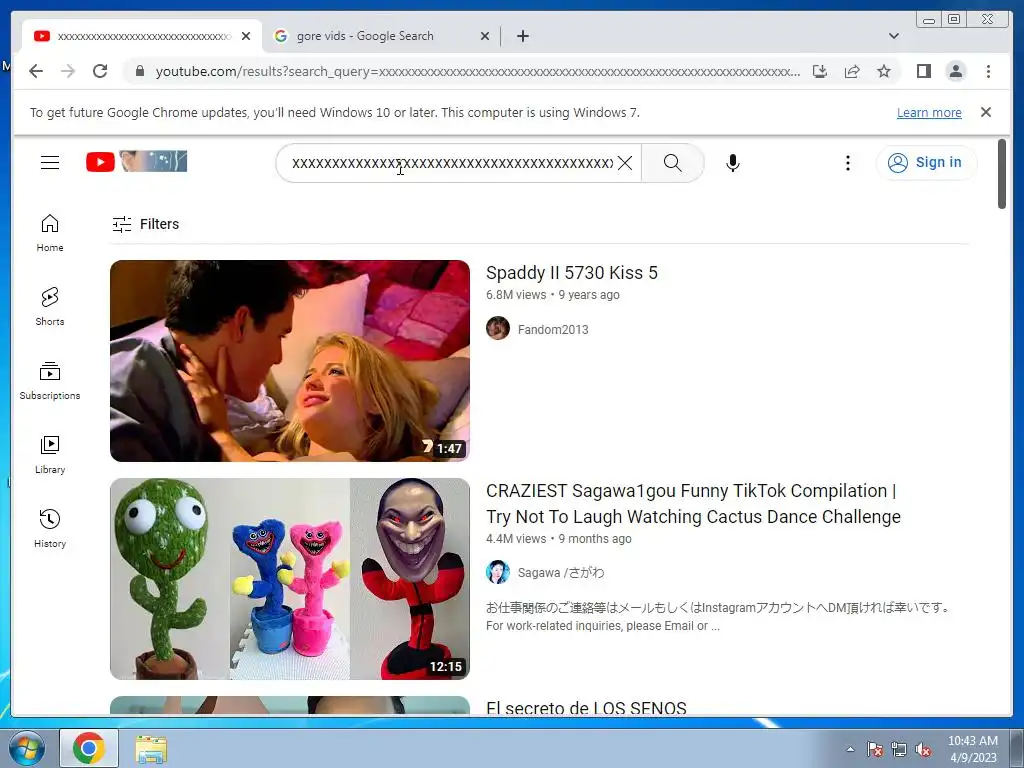Viewport: 1024px width, 768px height.
Task: Click the Learn more link
Action: [x=929, y=112]
